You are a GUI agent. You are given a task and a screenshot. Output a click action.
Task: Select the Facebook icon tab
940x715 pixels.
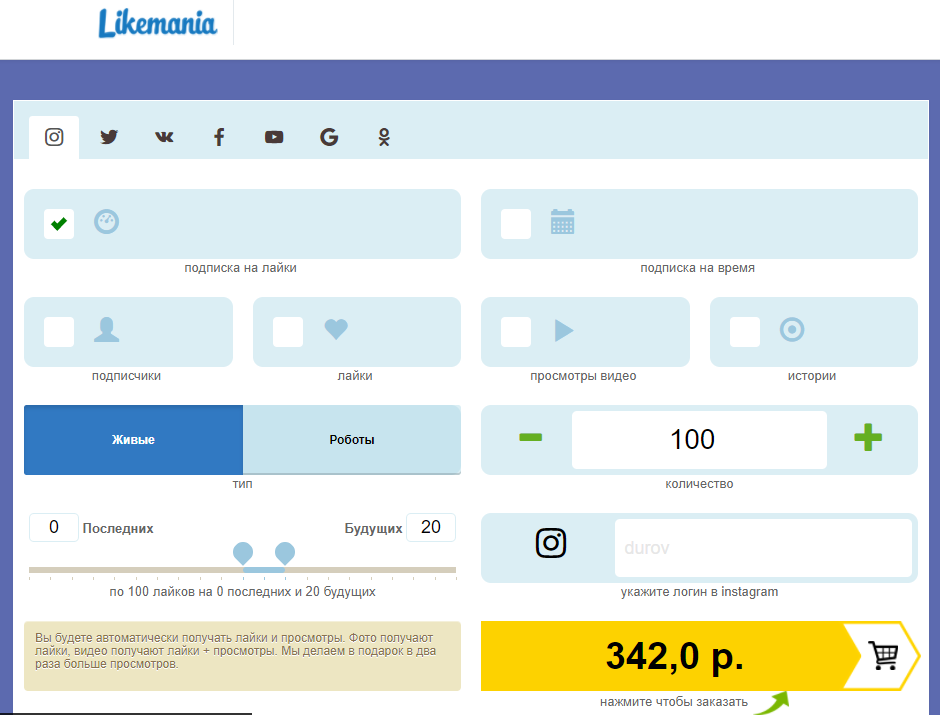219,137
